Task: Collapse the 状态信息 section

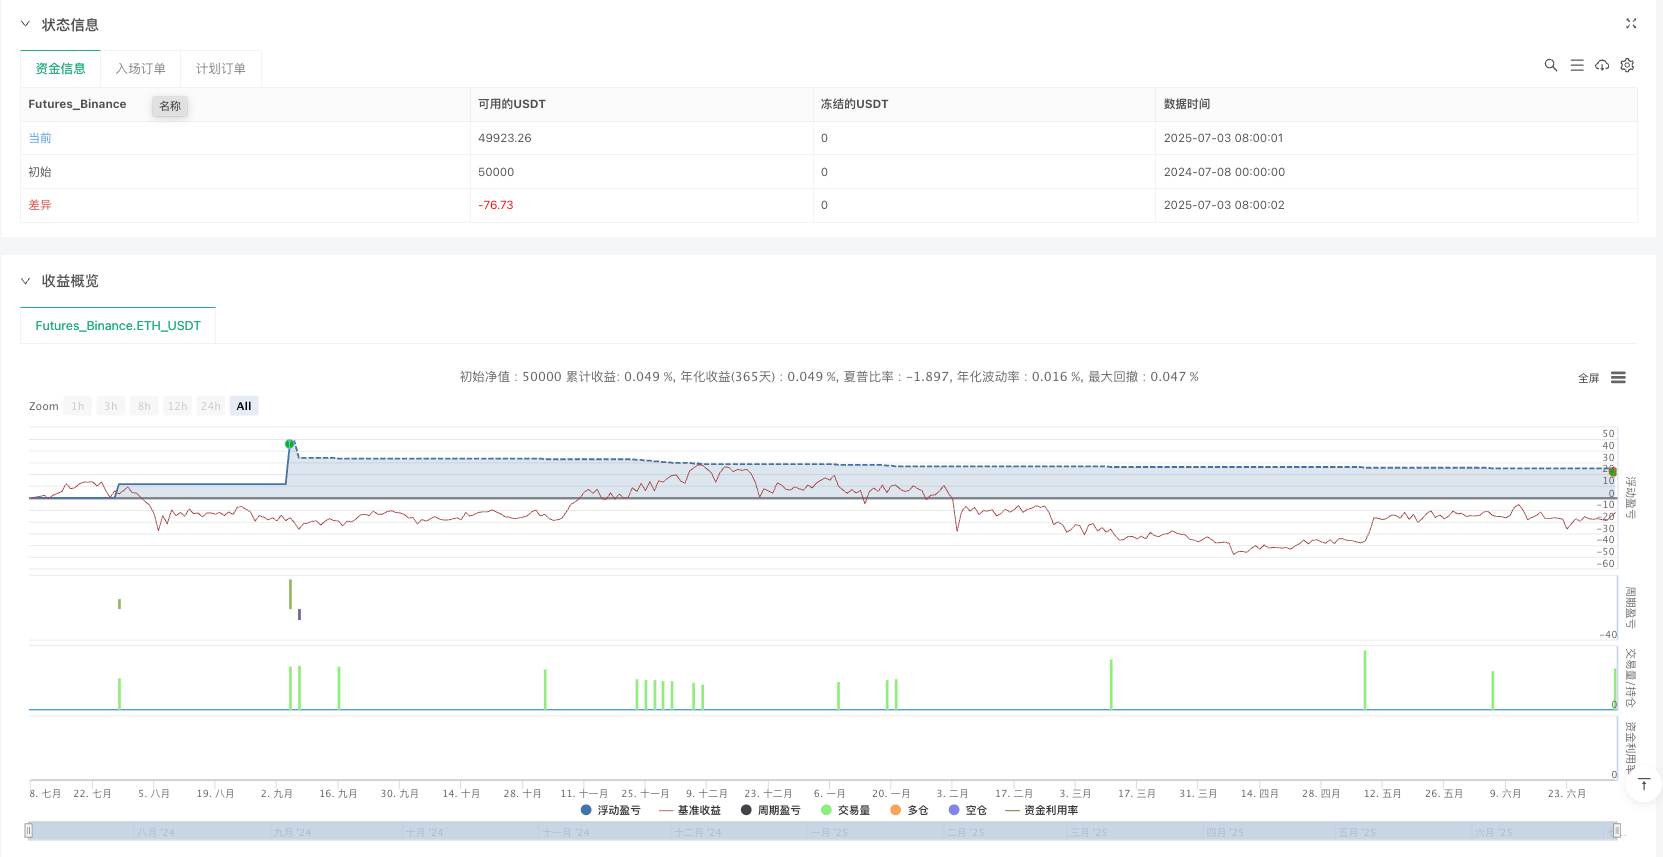Action: (x=26, y=24)
